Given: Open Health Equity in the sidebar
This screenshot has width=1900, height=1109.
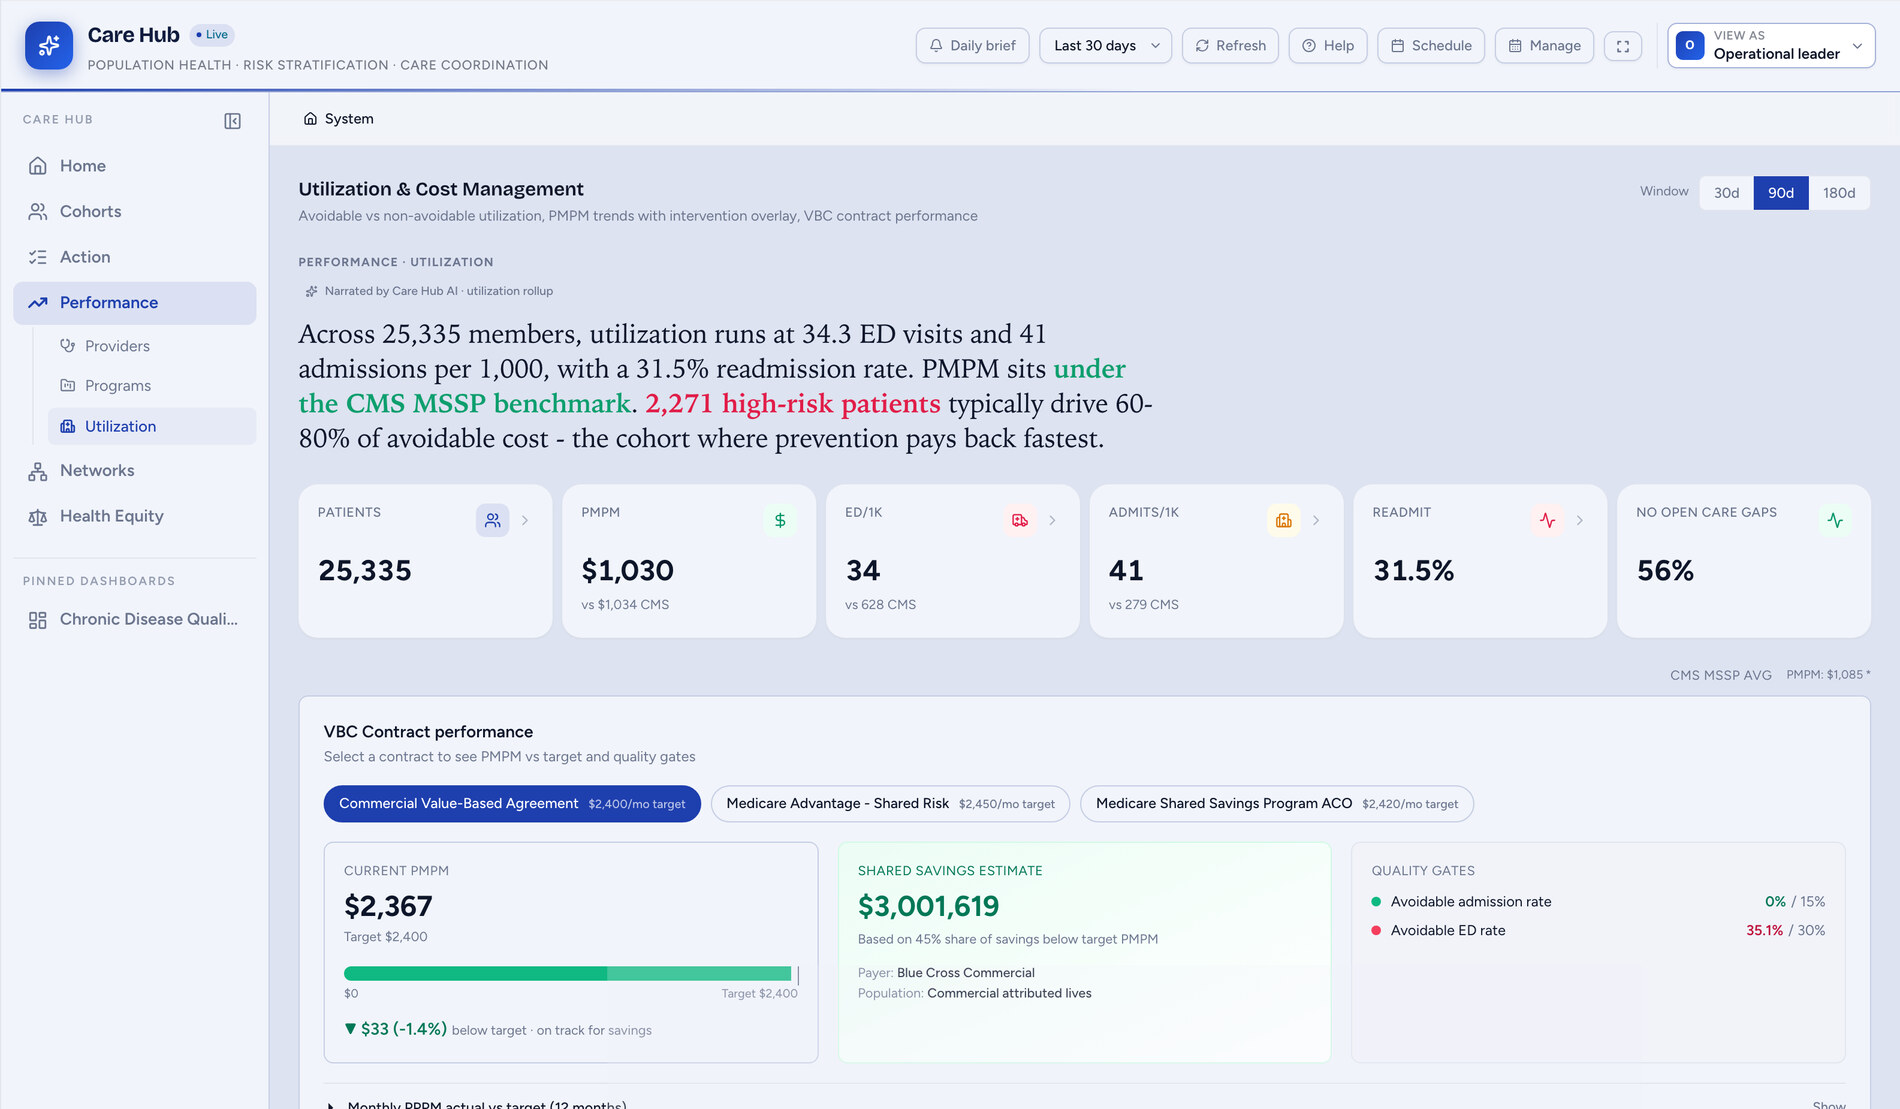Looking at the screenshot, I should (135, 516).
